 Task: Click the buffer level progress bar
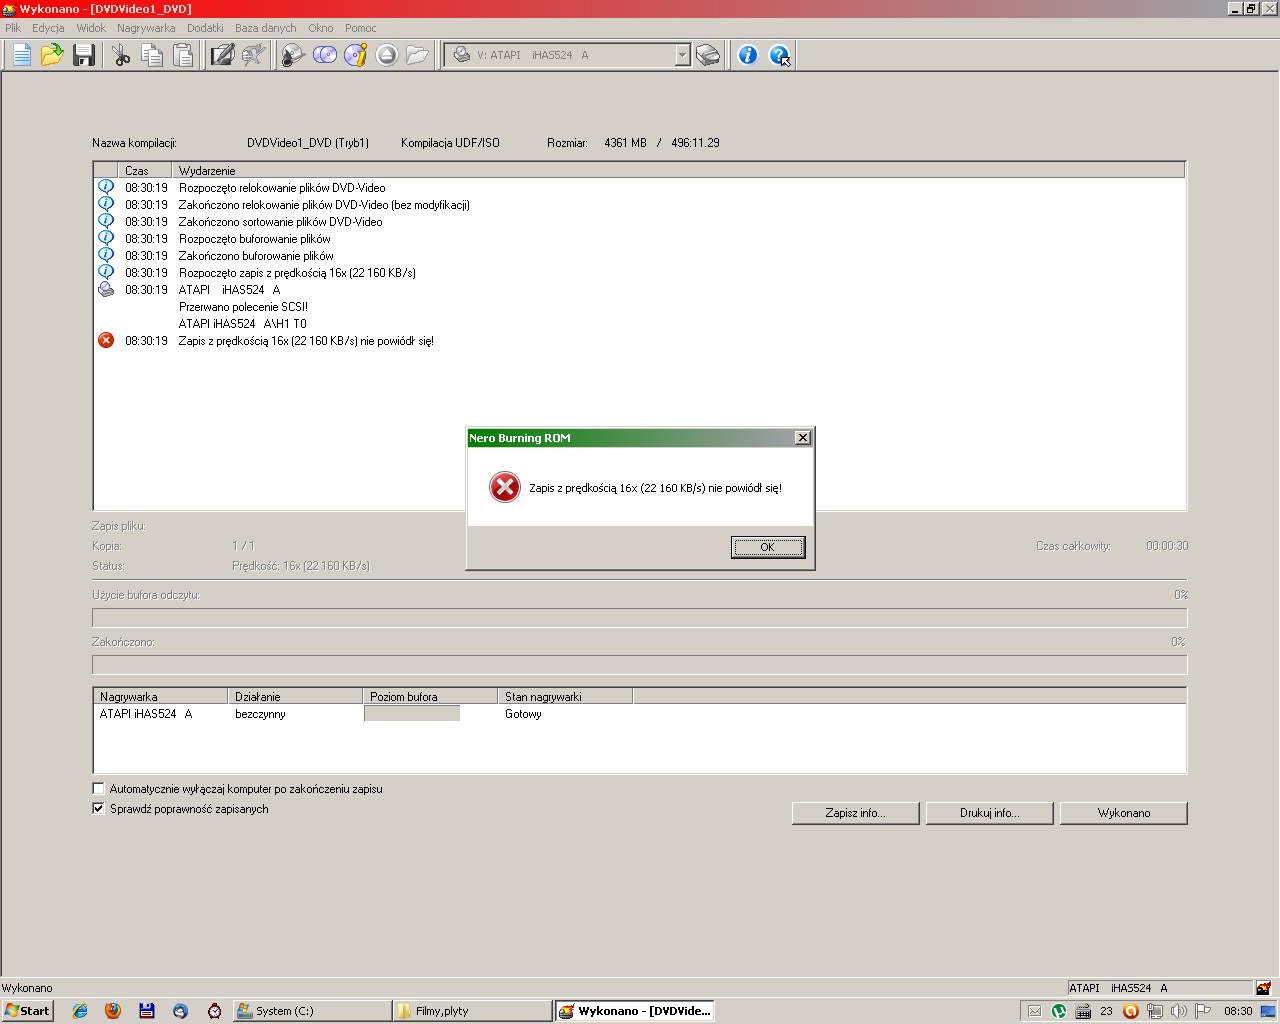412,714
